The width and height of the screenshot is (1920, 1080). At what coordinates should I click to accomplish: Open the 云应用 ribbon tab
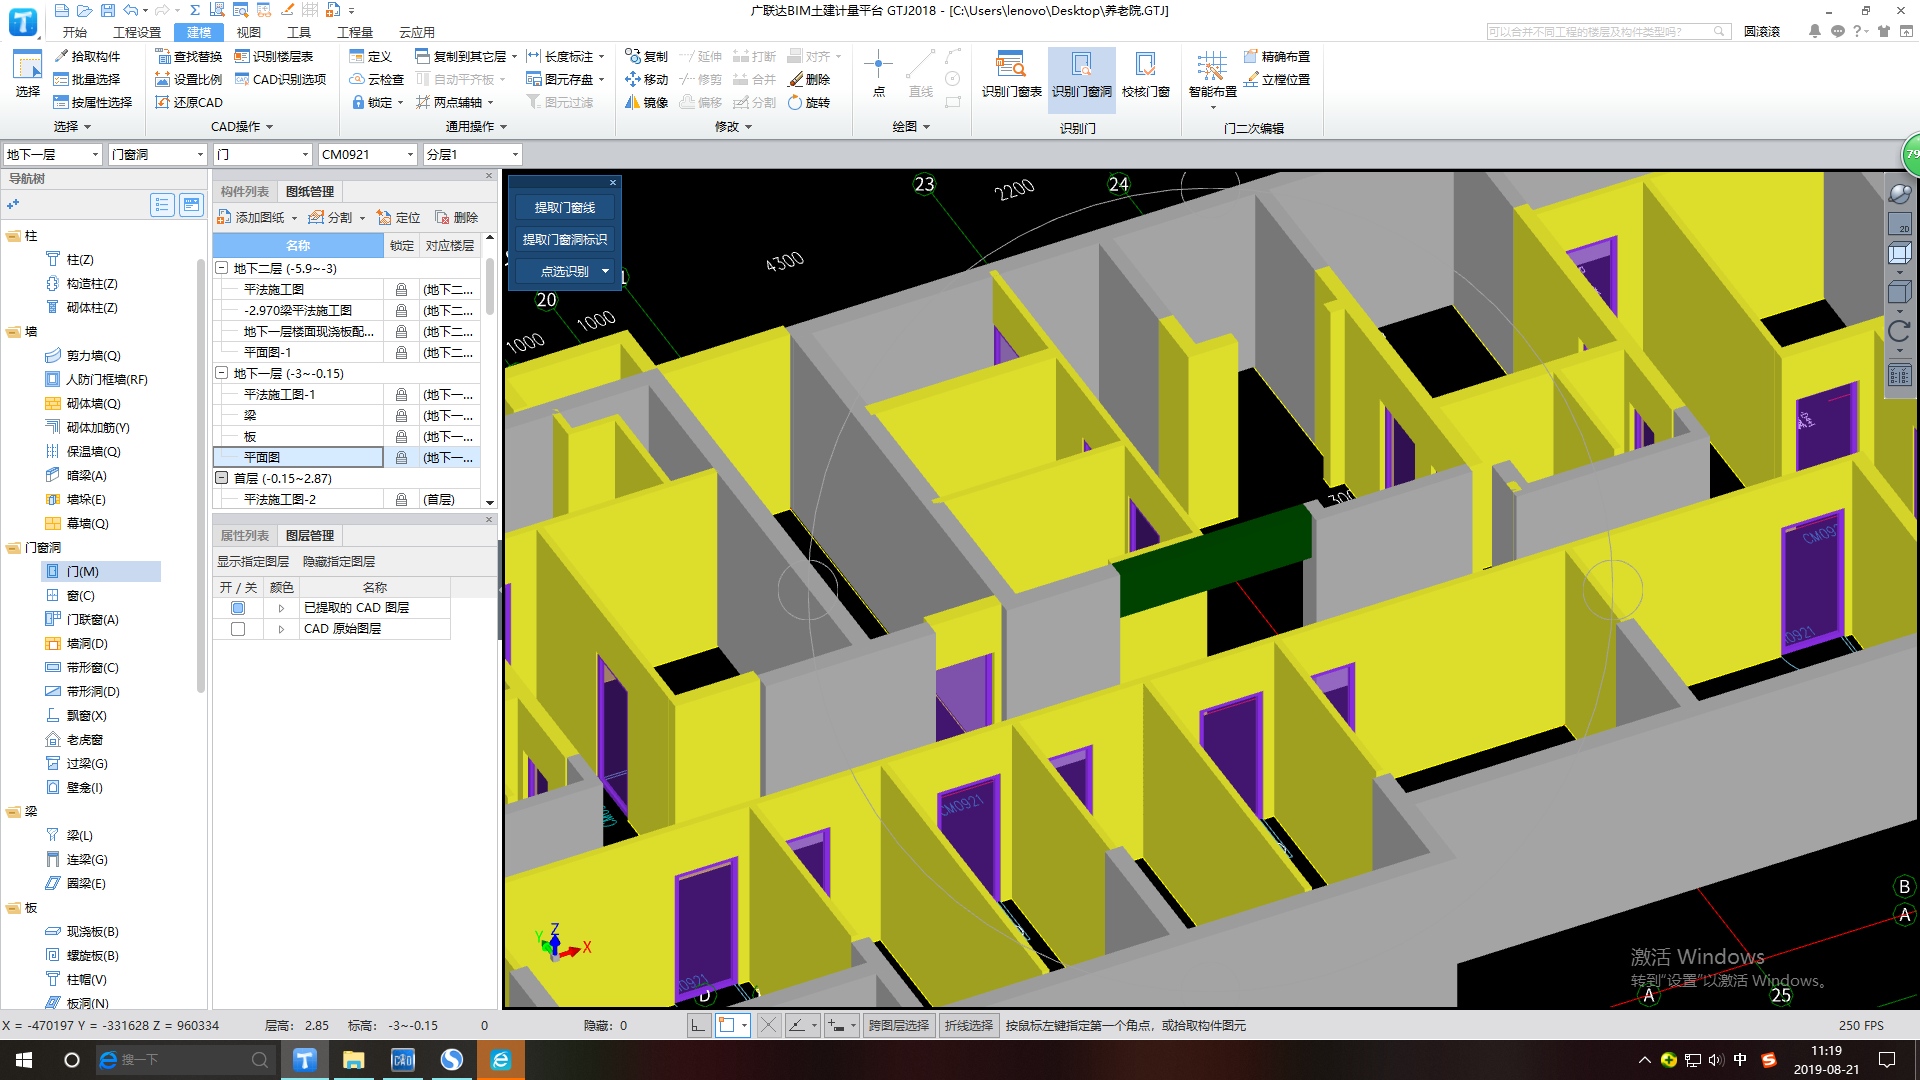coord(417,32)
